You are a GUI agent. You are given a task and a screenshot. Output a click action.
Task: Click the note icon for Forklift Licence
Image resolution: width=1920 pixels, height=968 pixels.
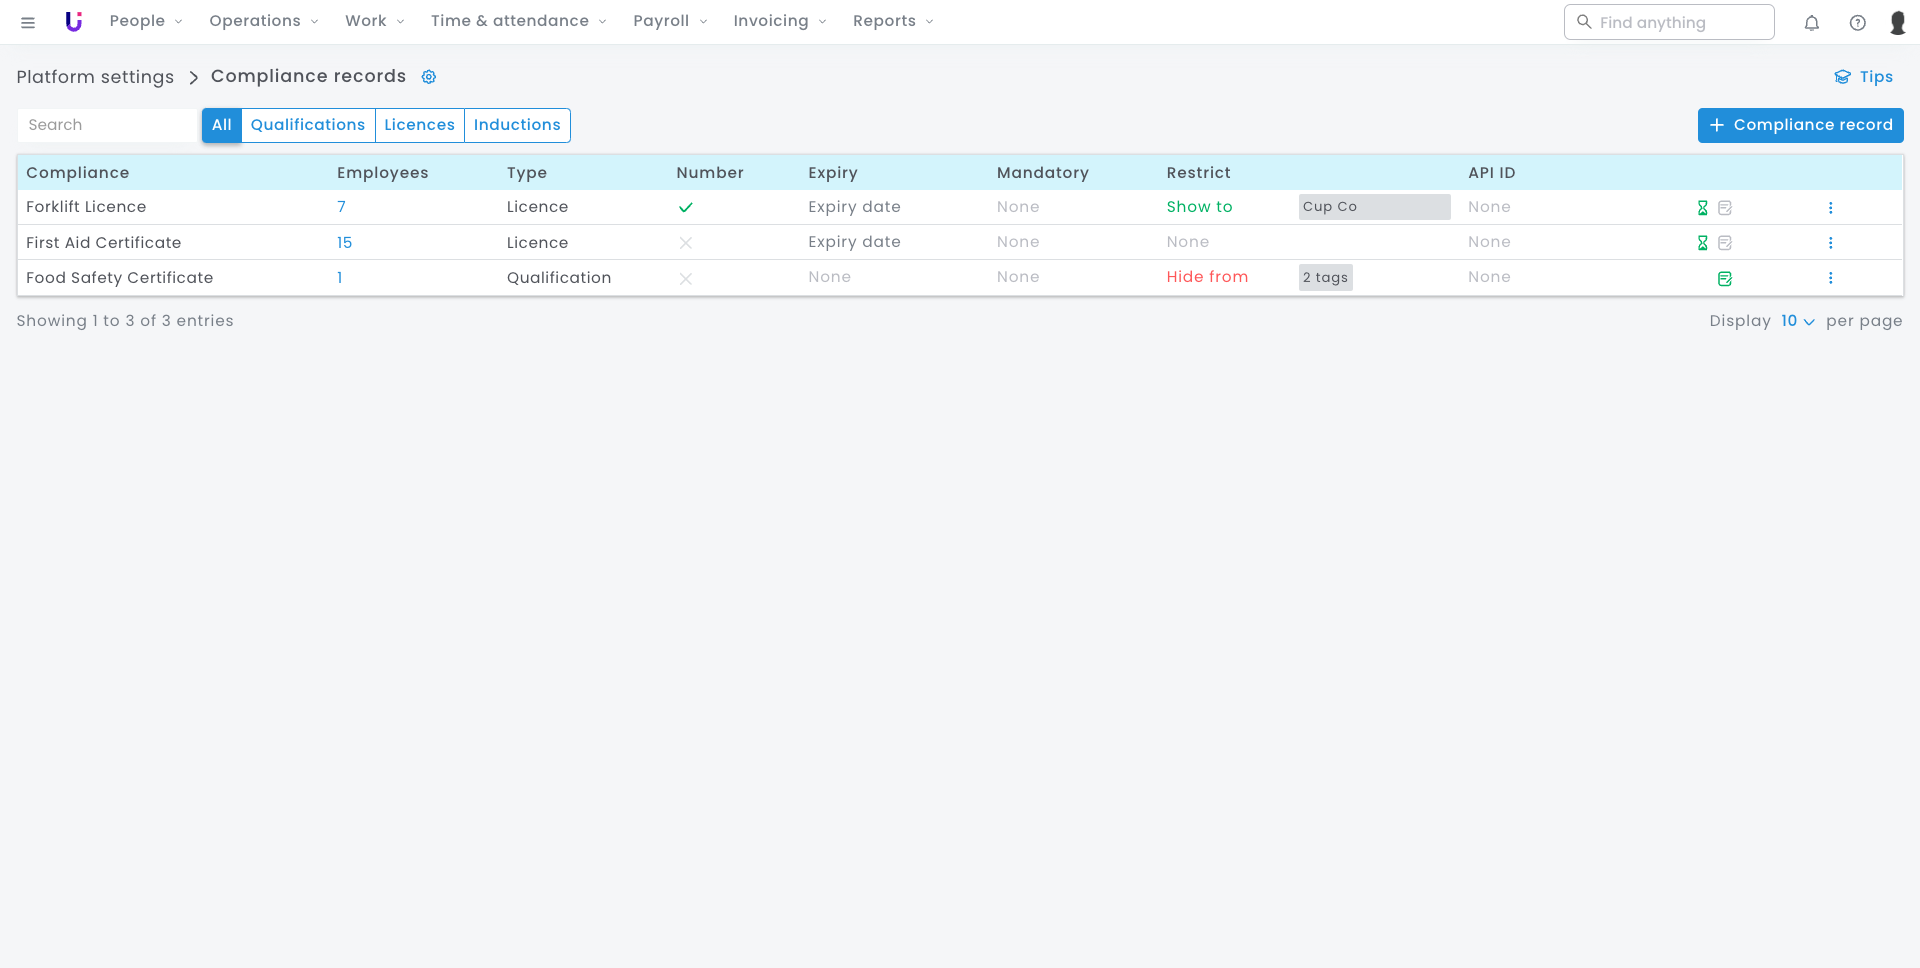tap(1724, 208)
